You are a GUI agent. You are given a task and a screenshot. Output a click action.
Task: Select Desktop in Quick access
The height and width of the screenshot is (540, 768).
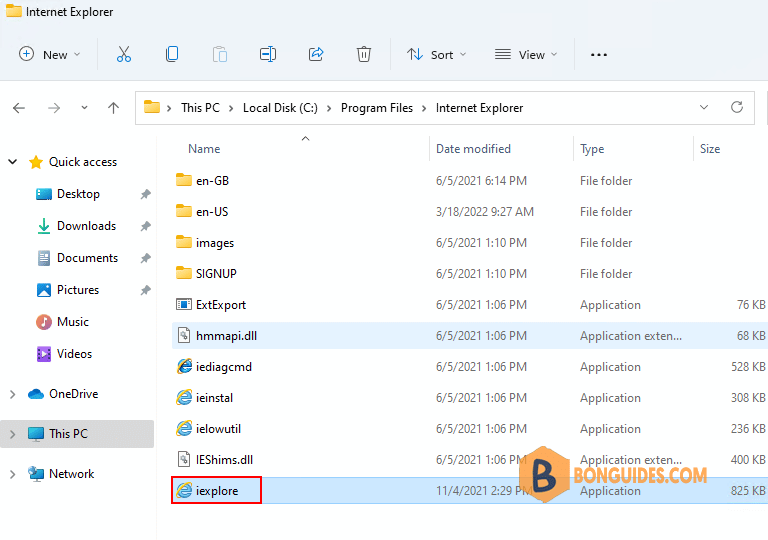78,194
